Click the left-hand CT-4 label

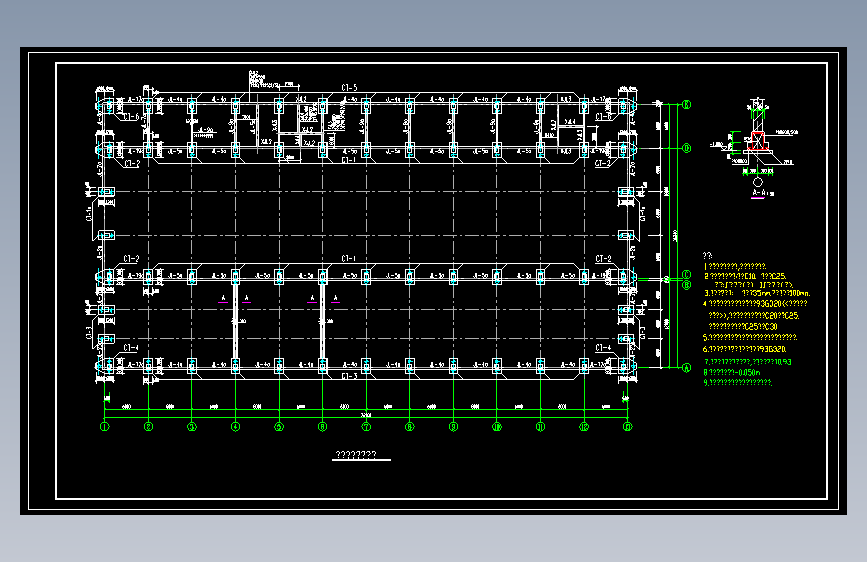coord(131,348)
